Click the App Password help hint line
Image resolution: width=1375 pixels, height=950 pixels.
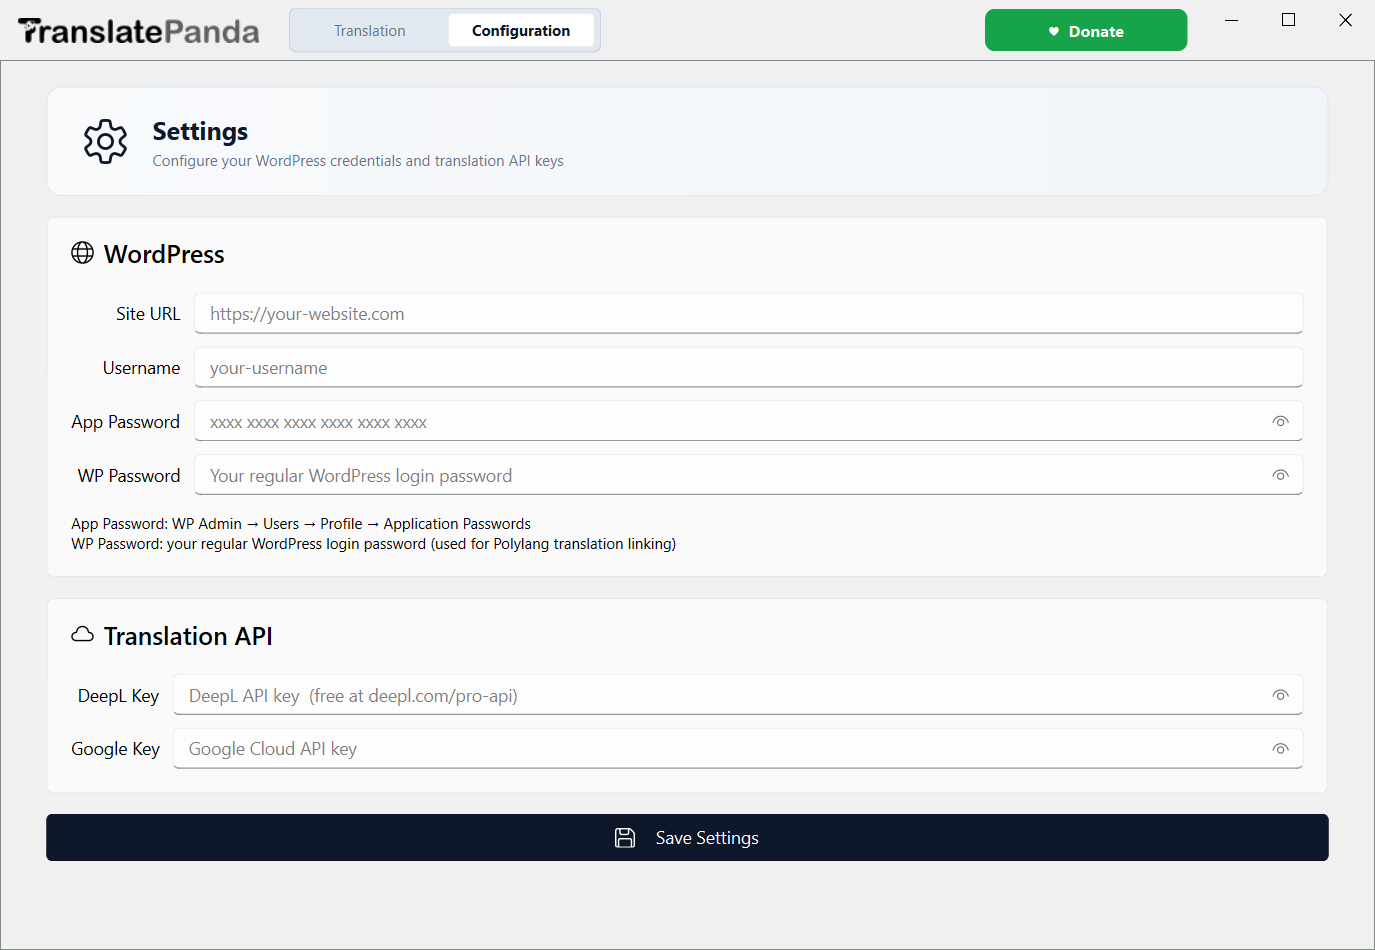coord(301,524)
